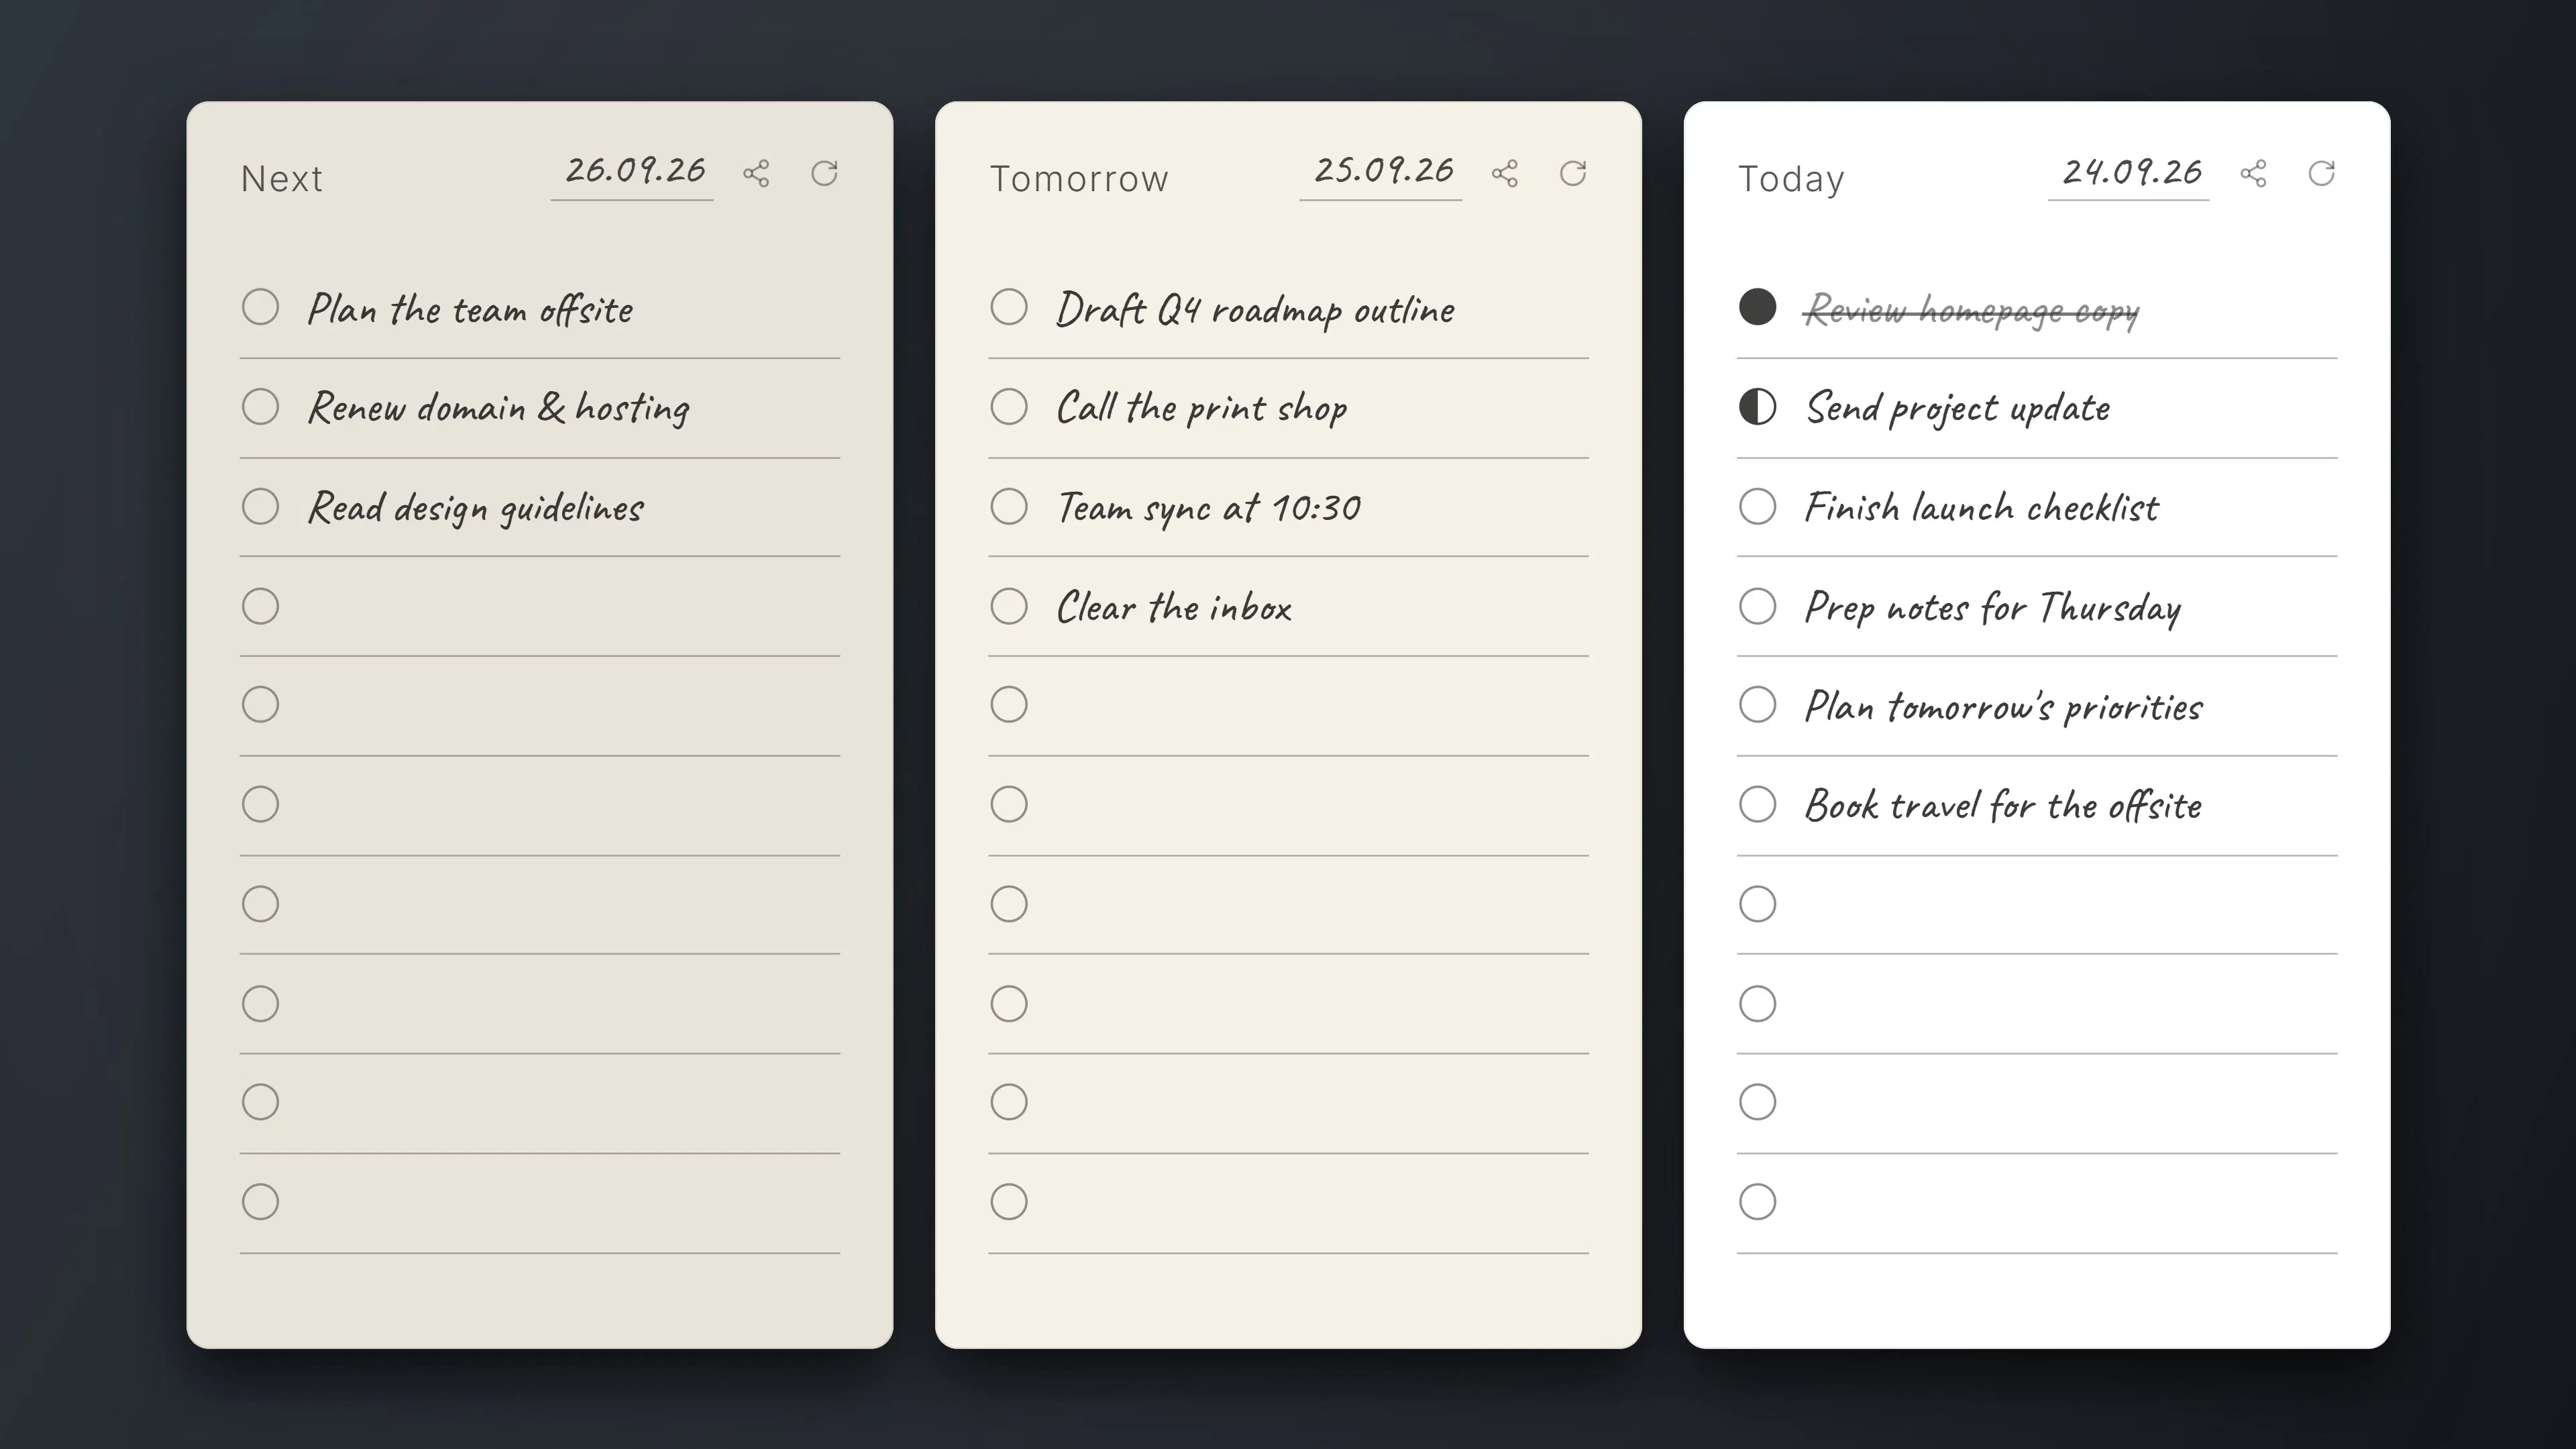Edit the Renew domain & hosting text

[498, 409]
